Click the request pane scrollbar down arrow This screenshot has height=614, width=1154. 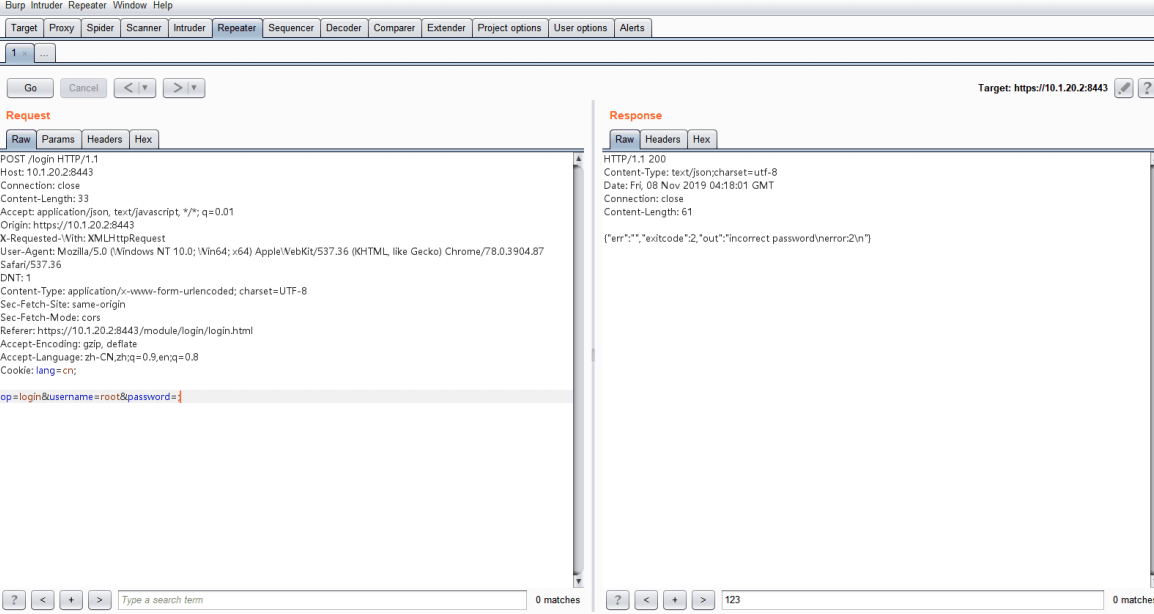pyautogui.click(x=578, y=581)
